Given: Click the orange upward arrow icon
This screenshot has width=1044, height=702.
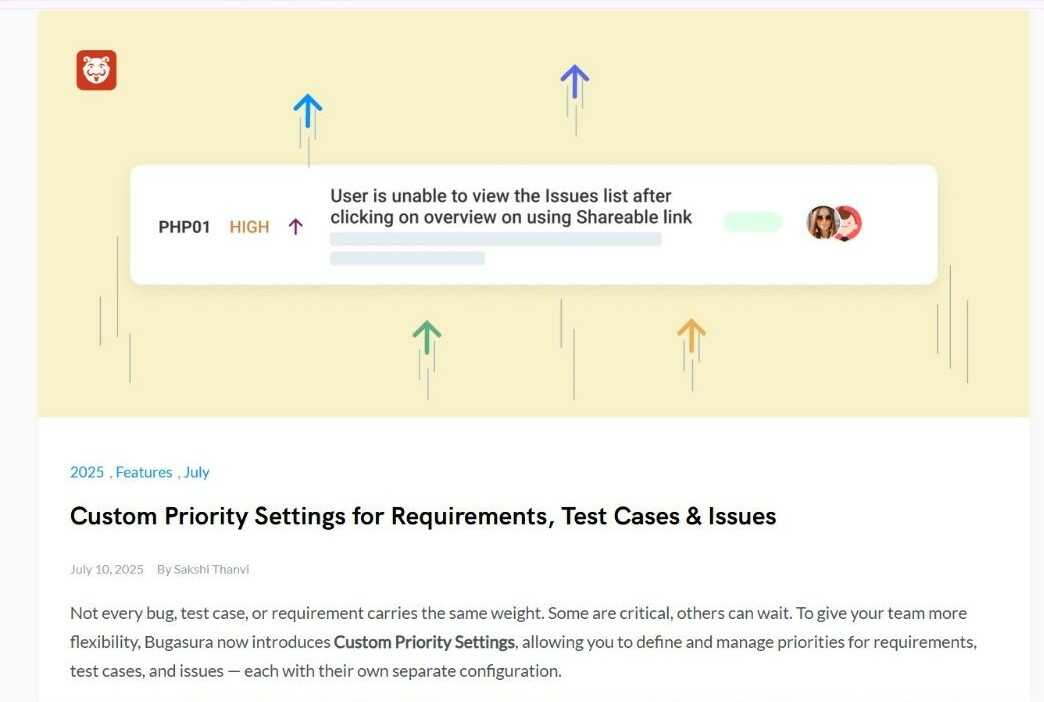Looking at the screenshot, I should click(x=691, y=334).
